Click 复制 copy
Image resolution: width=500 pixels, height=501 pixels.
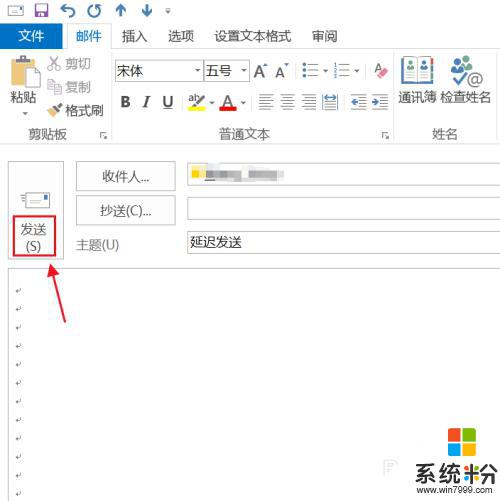click(x=69, y=87)
